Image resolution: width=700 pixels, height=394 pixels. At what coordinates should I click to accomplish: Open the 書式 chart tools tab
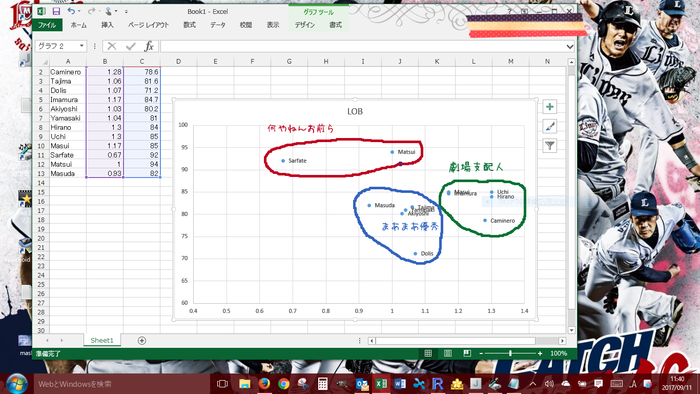point(335,25)
